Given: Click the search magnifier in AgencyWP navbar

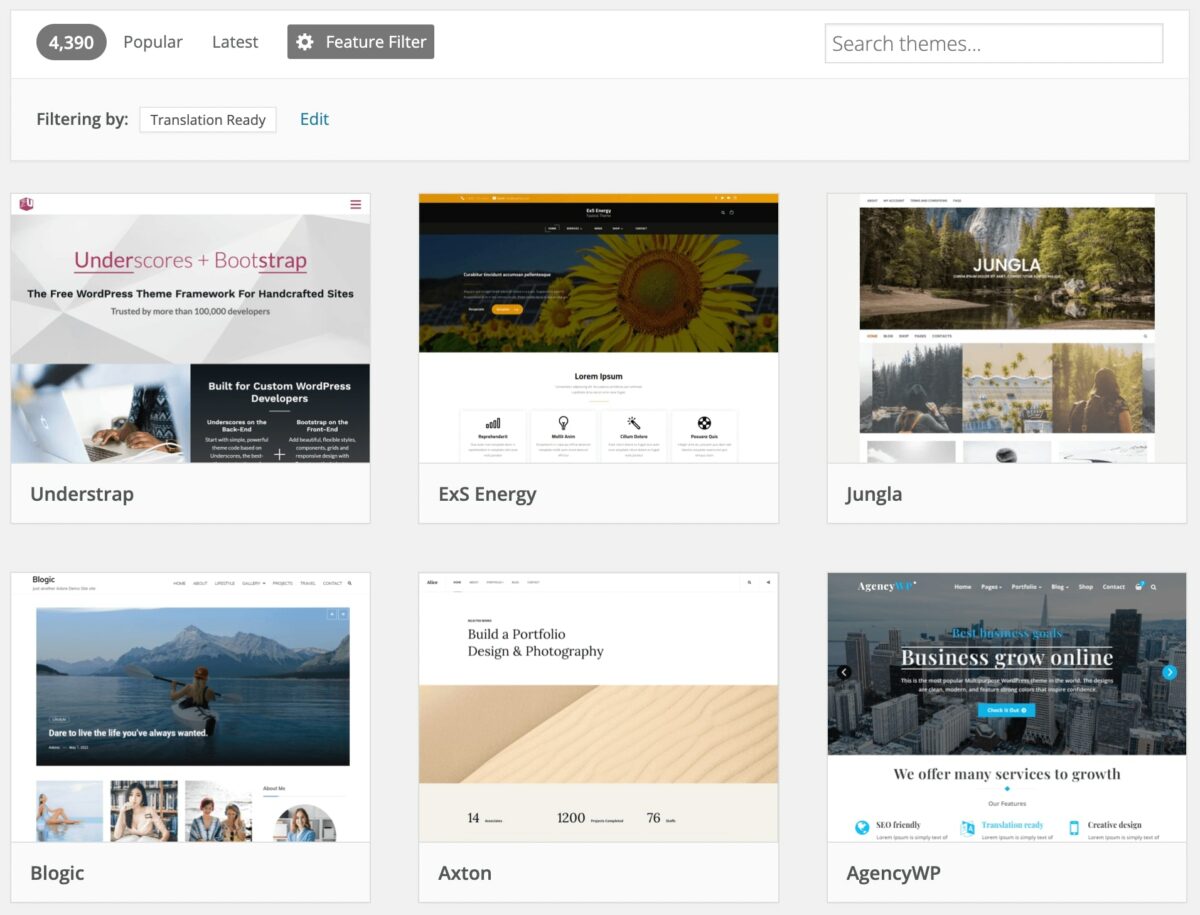Looking at the screenshot, I should coord(1153,587).
